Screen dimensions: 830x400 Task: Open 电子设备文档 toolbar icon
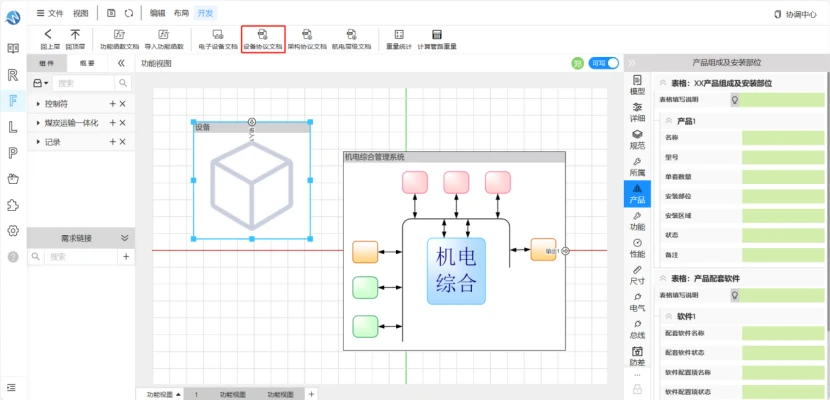tap(218, 34)
